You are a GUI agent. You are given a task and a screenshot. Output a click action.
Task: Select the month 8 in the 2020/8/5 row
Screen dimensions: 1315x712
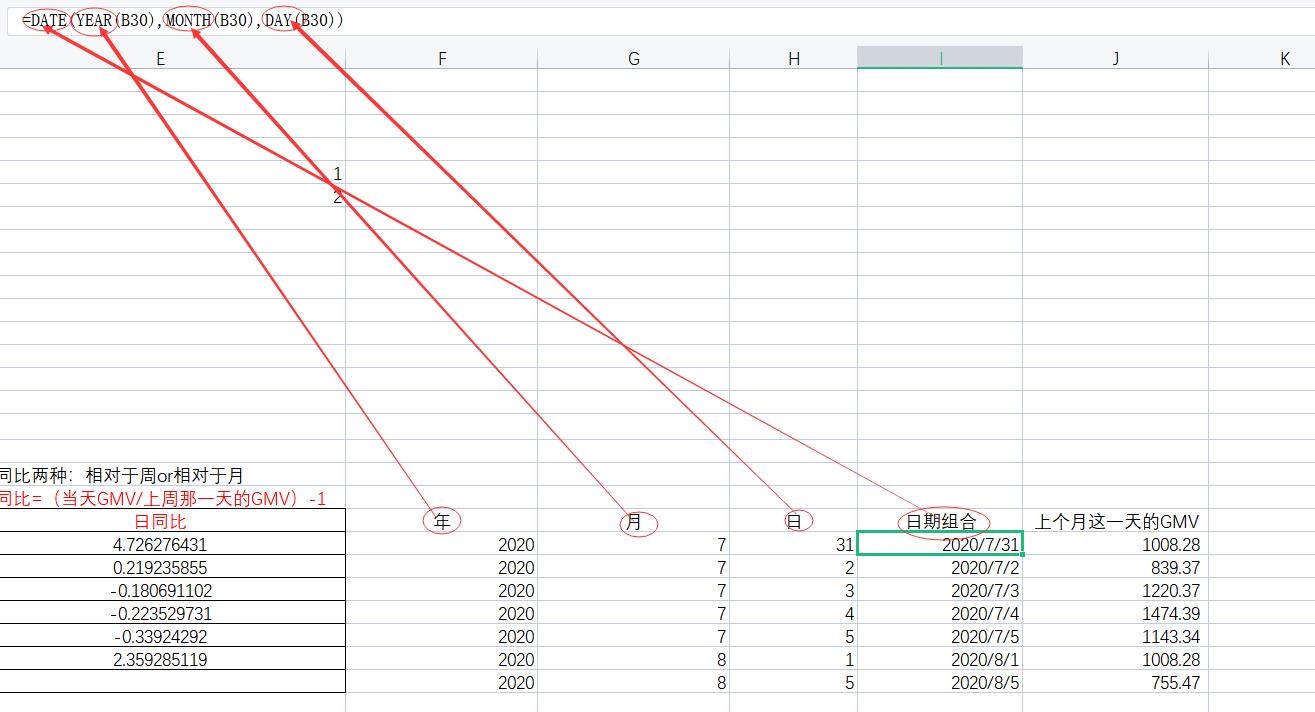tap(634, 683)
